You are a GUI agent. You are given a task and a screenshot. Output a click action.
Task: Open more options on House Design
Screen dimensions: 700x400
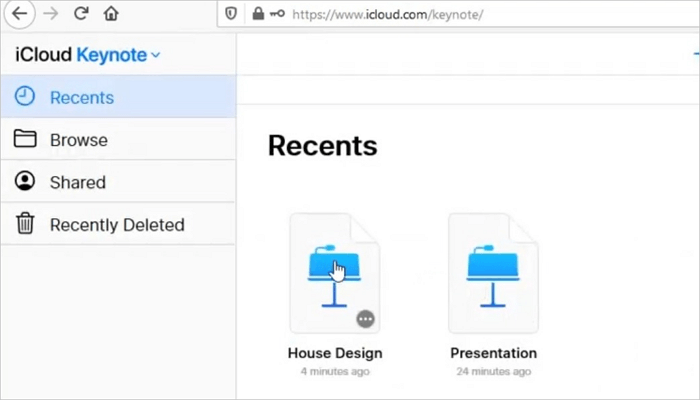(365, 319)
